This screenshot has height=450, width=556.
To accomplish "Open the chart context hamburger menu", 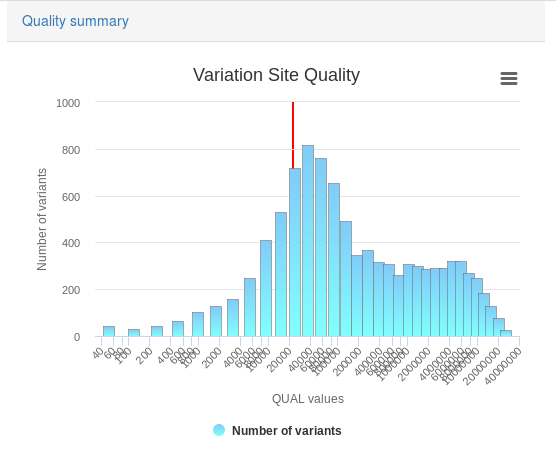I will click(x=509, y=78).
